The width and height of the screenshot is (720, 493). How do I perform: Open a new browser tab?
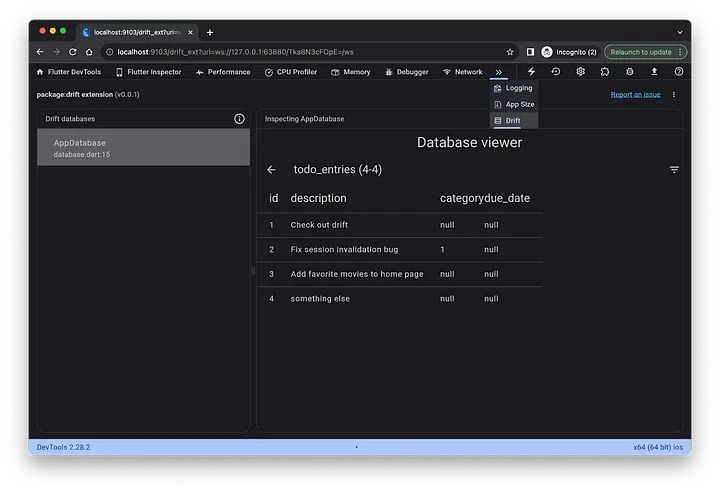(x=210, y=32)
